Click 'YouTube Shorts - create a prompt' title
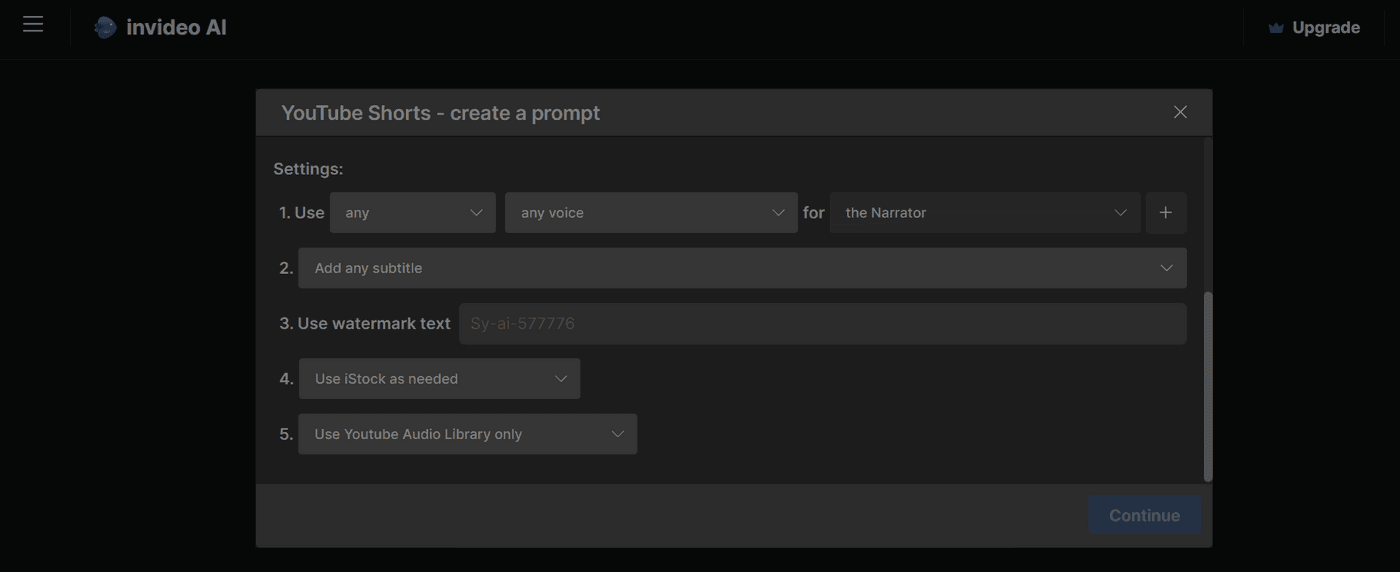The height and width of the screenshot is (572, 1400). pyautogui.click(x=441, y=113)
